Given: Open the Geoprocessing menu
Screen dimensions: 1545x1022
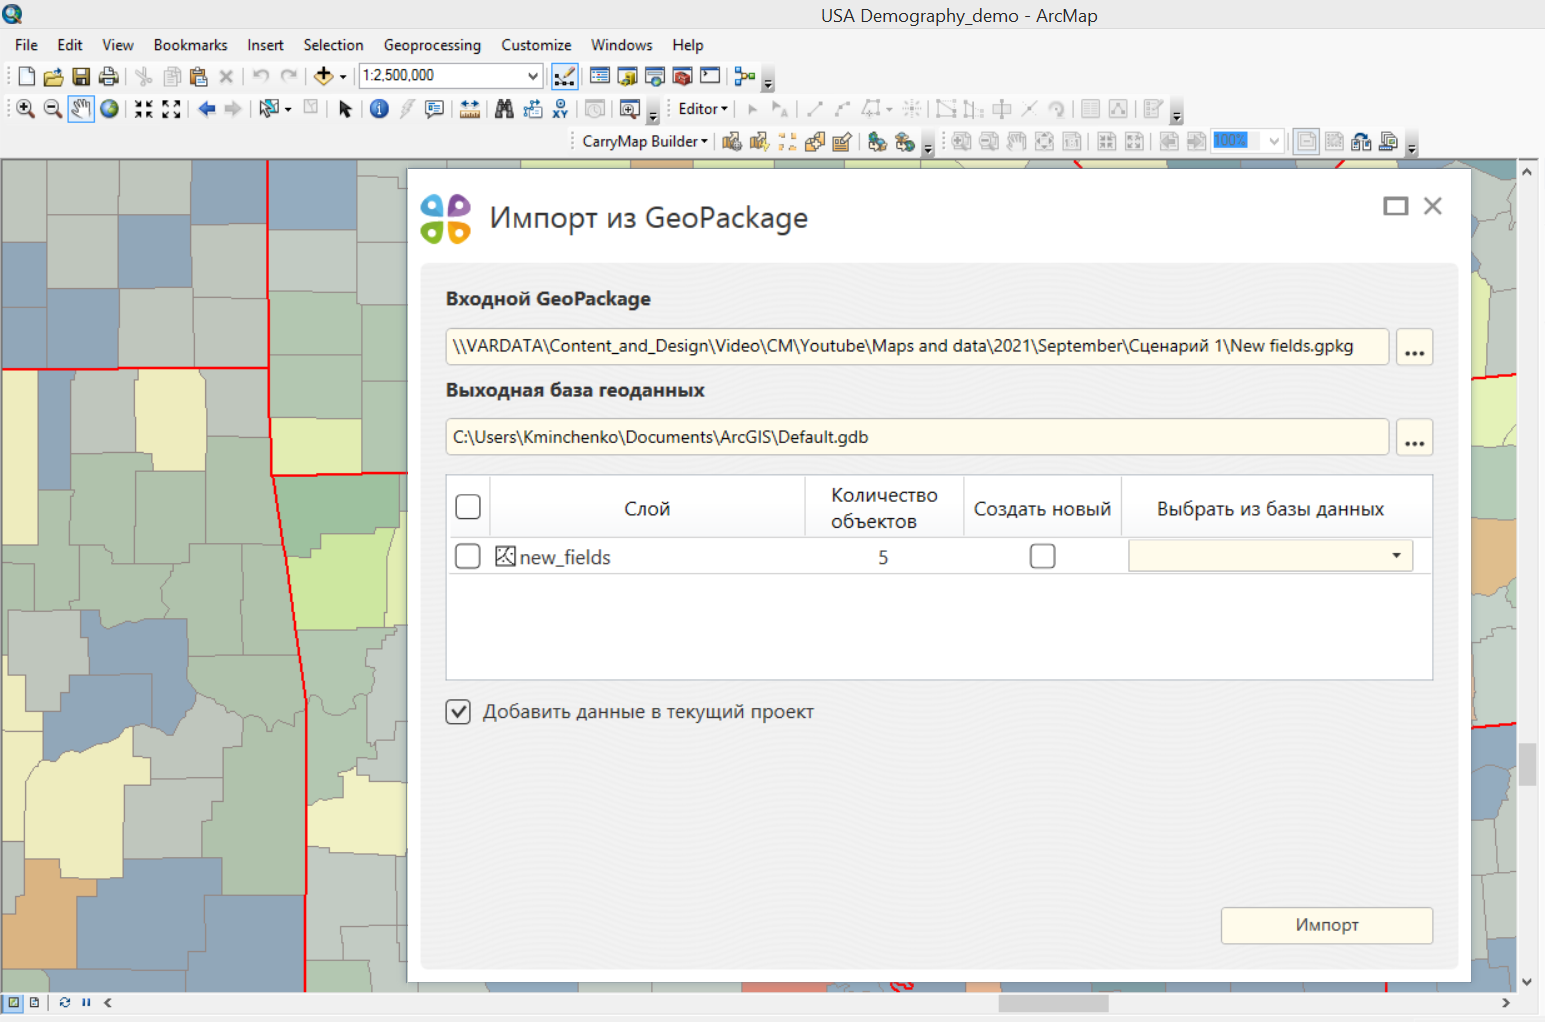Looking at the screenshot, I should pos(432,45).
